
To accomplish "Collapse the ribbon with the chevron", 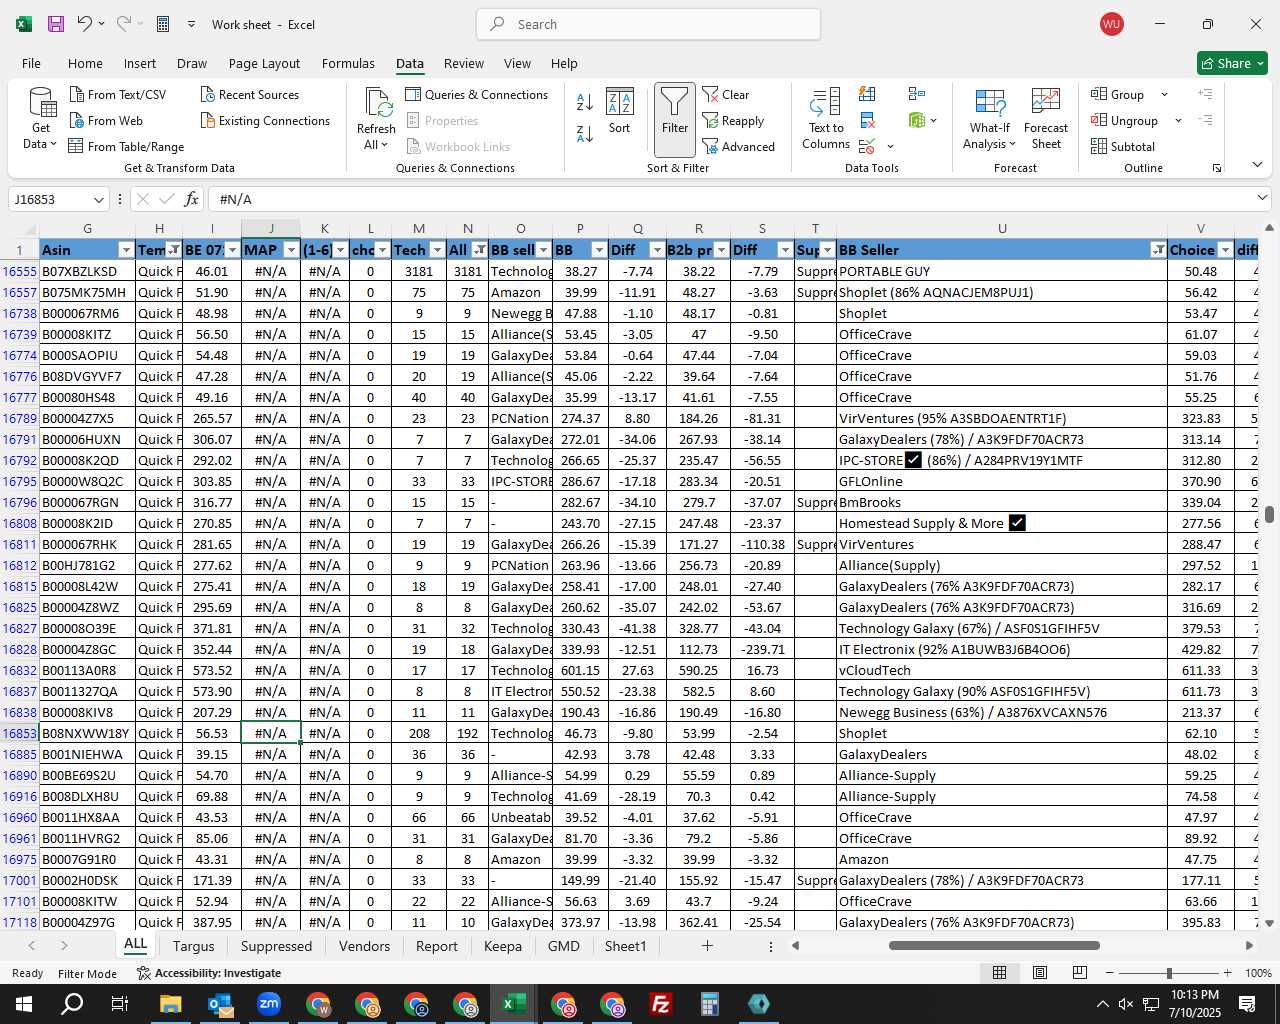I will coord(1257,165).
